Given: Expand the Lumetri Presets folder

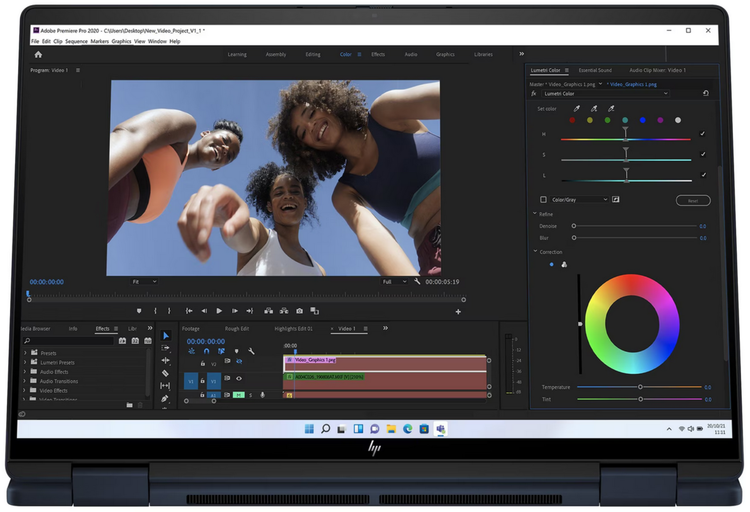Looking at the screenshot, I should click(x=25, y=362).
